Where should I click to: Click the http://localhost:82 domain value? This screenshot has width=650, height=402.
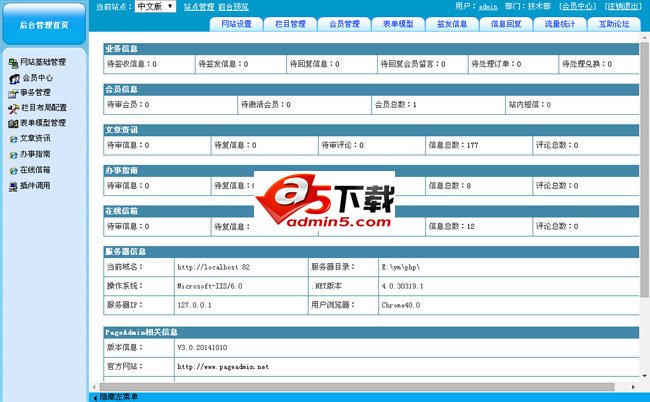coord(213,267)
